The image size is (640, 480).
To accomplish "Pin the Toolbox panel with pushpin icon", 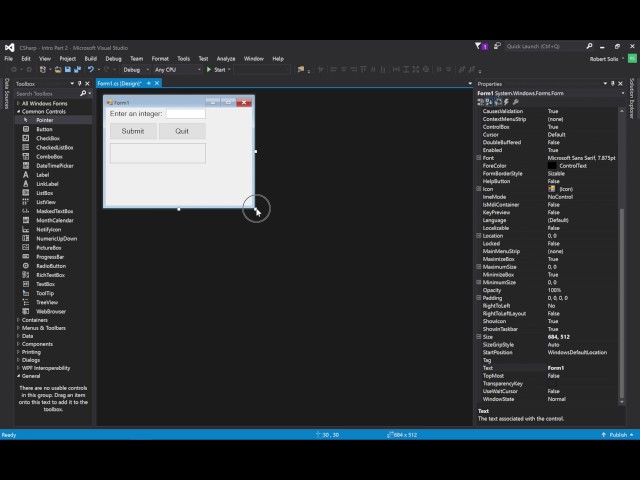I will [x=80, y=84].
